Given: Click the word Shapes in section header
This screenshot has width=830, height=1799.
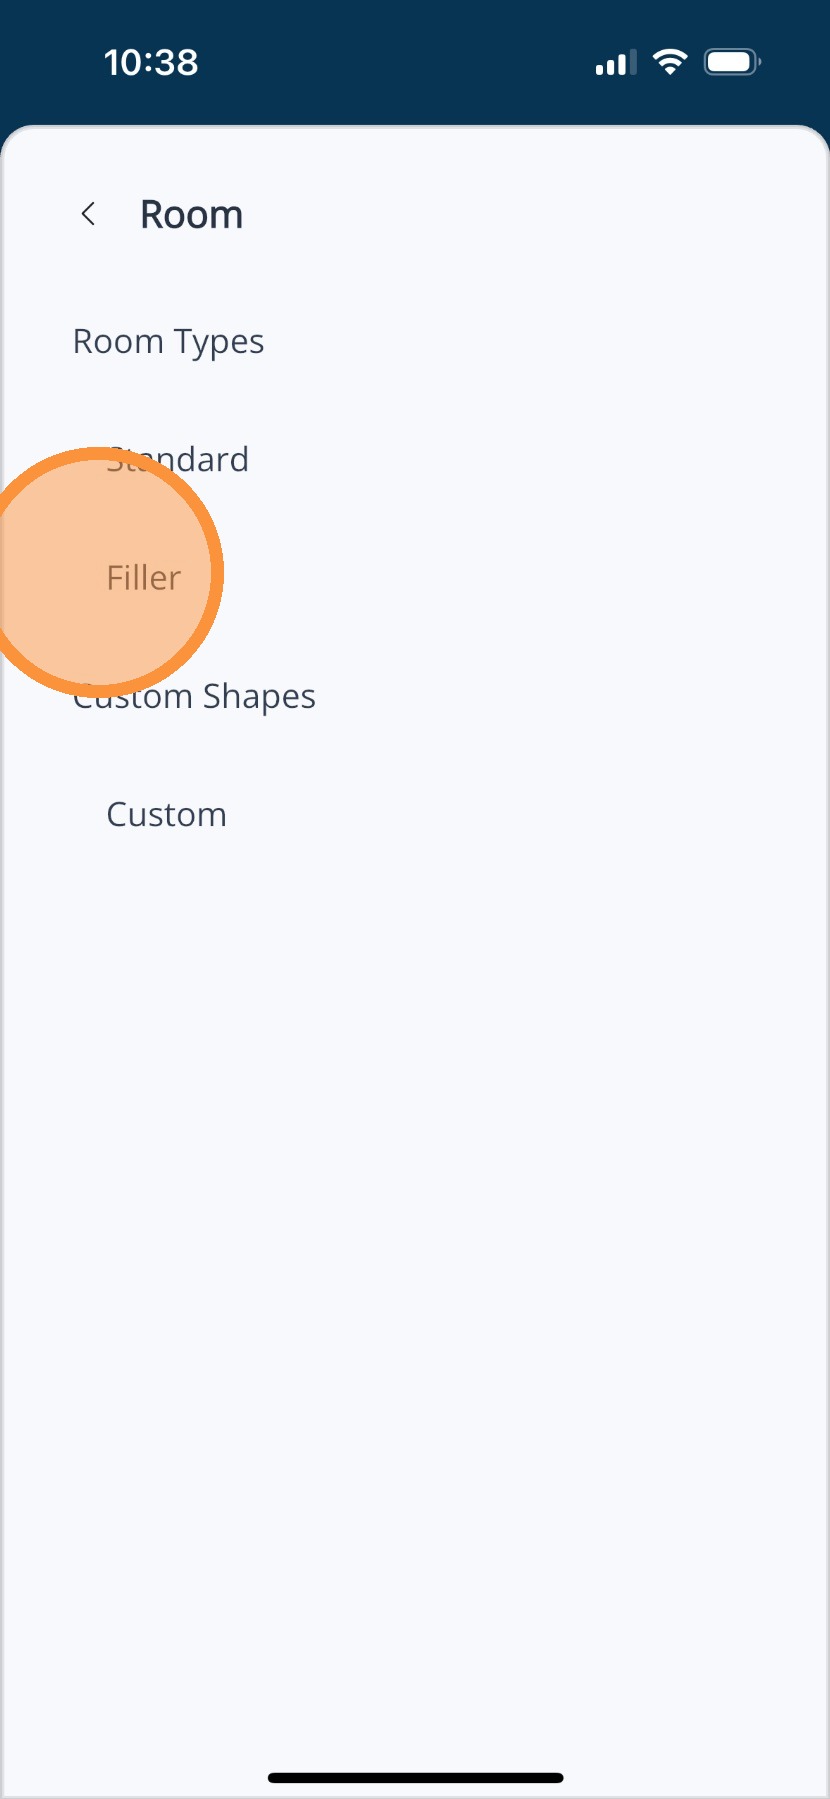Looking at the screenshot, I should (x=259, y=696).
